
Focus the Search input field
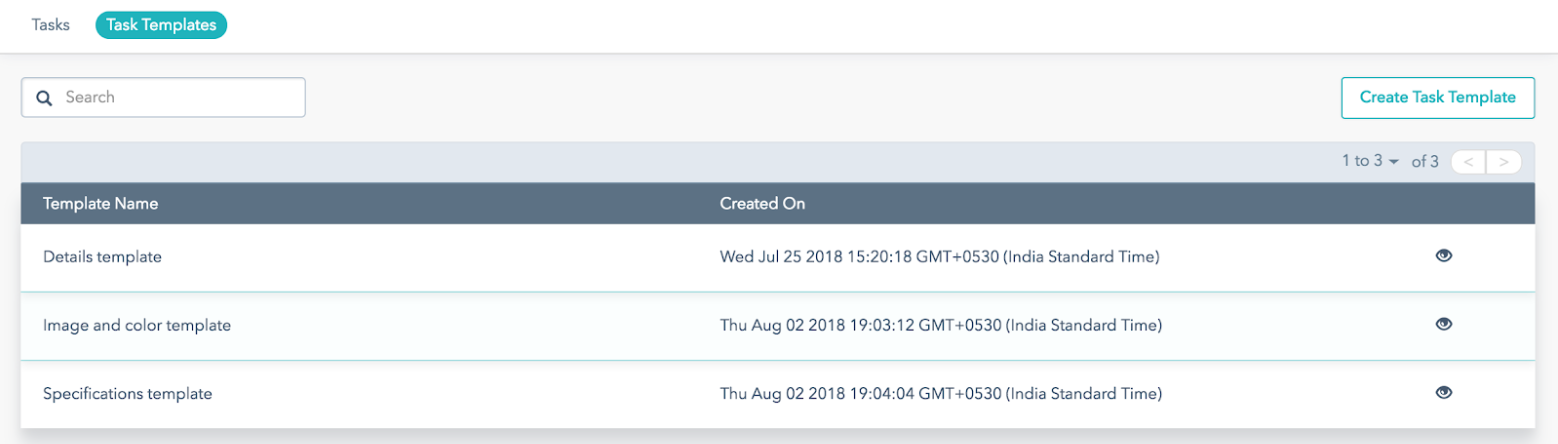point(163,97)
